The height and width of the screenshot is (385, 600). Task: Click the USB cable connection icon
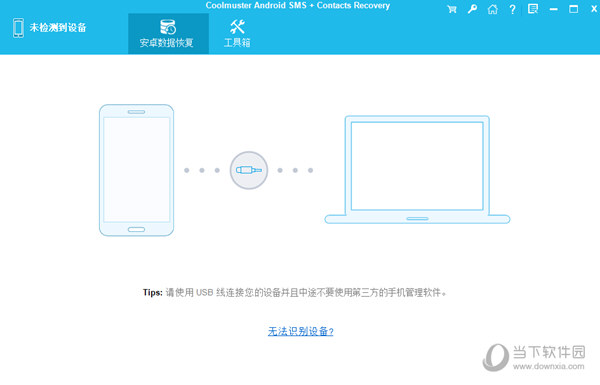tap(249, 170)
